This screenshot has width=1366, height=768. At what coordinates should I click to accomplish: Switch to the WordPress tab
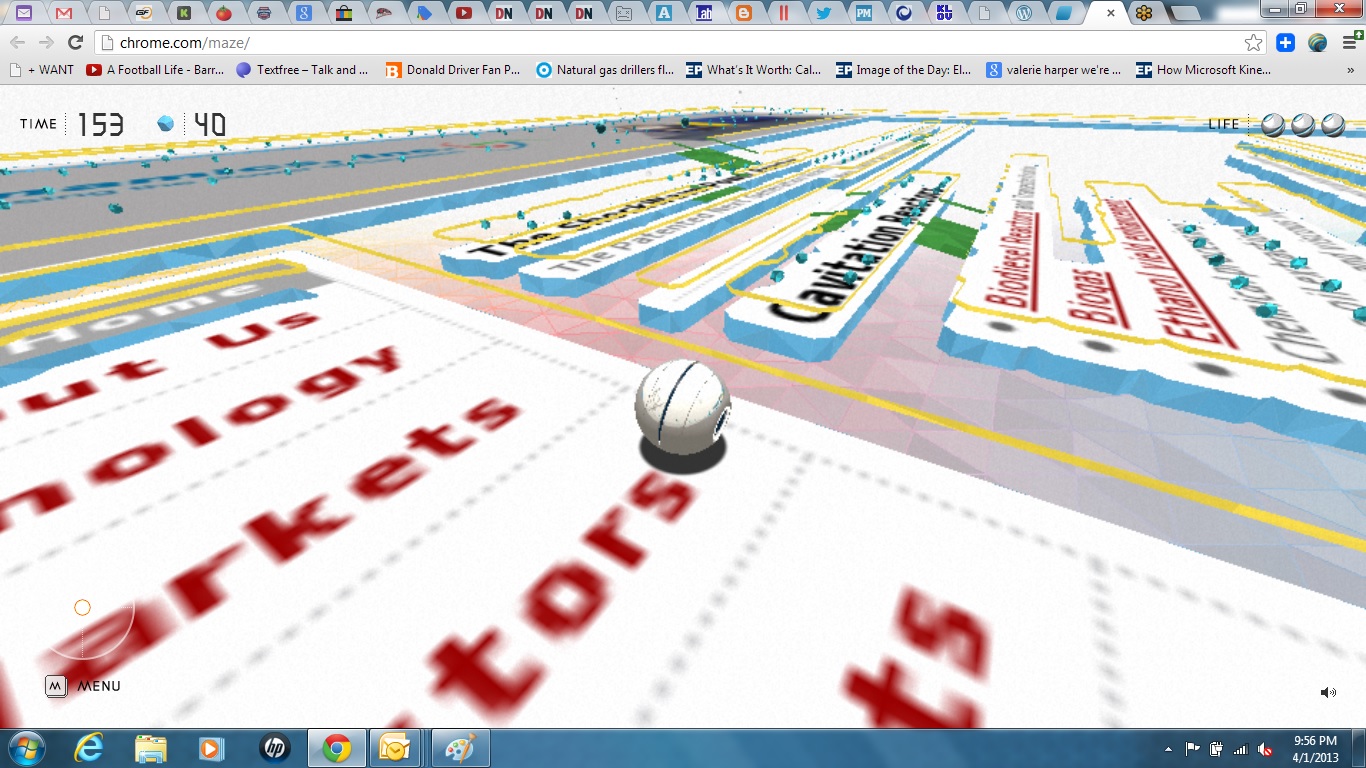tap(1023, 13)
